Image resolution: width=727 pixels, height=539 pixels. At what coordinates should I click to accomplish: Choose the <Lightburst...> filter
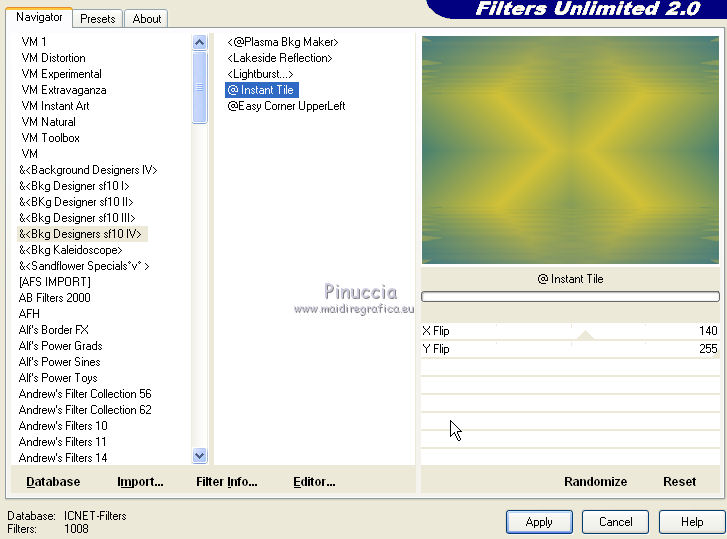[260, 74]
